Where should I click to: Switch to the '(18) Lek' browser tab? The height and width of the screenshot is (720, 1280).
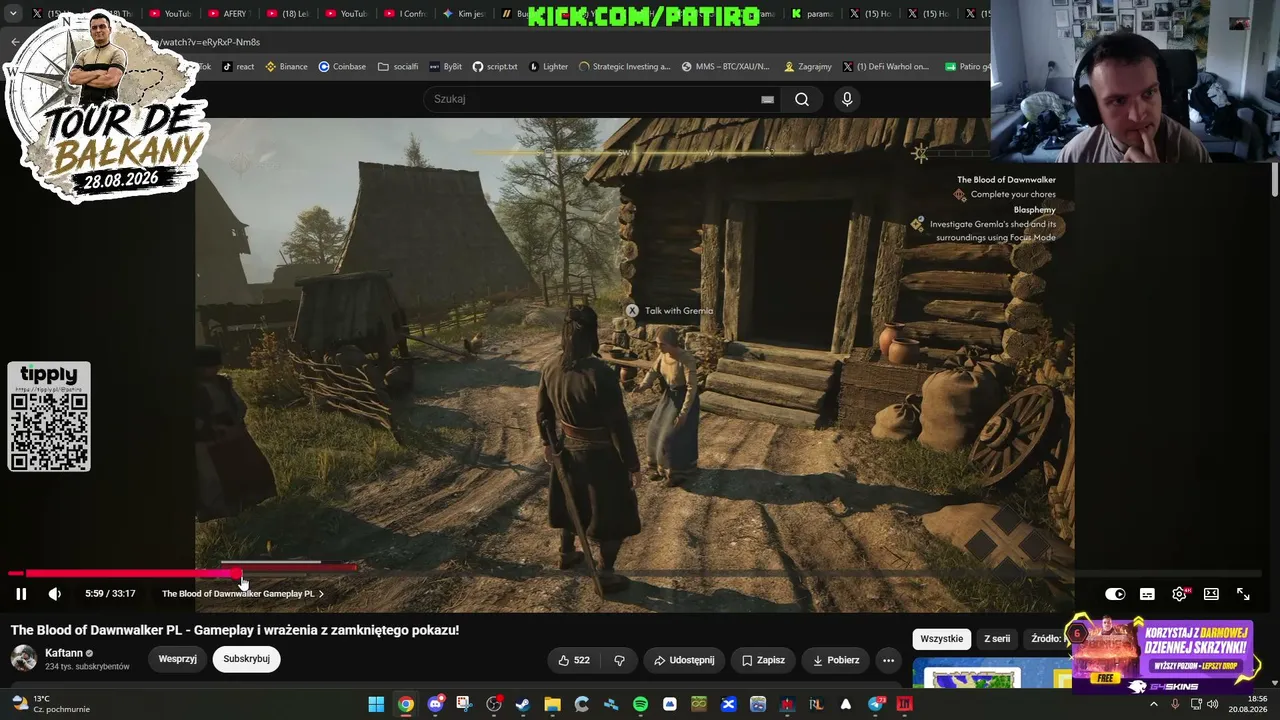(288, 14)
